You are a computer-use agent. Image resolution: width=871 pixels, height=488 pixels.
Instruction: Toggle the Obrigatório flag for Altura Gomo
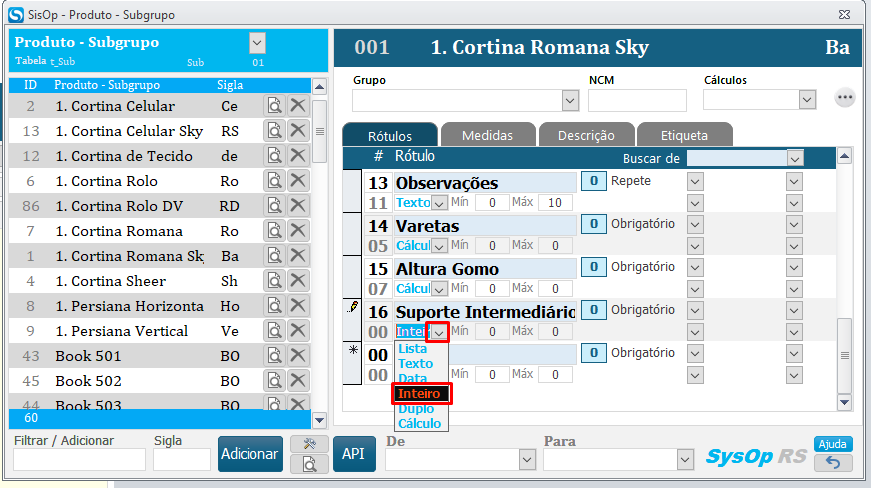point(593,267)
